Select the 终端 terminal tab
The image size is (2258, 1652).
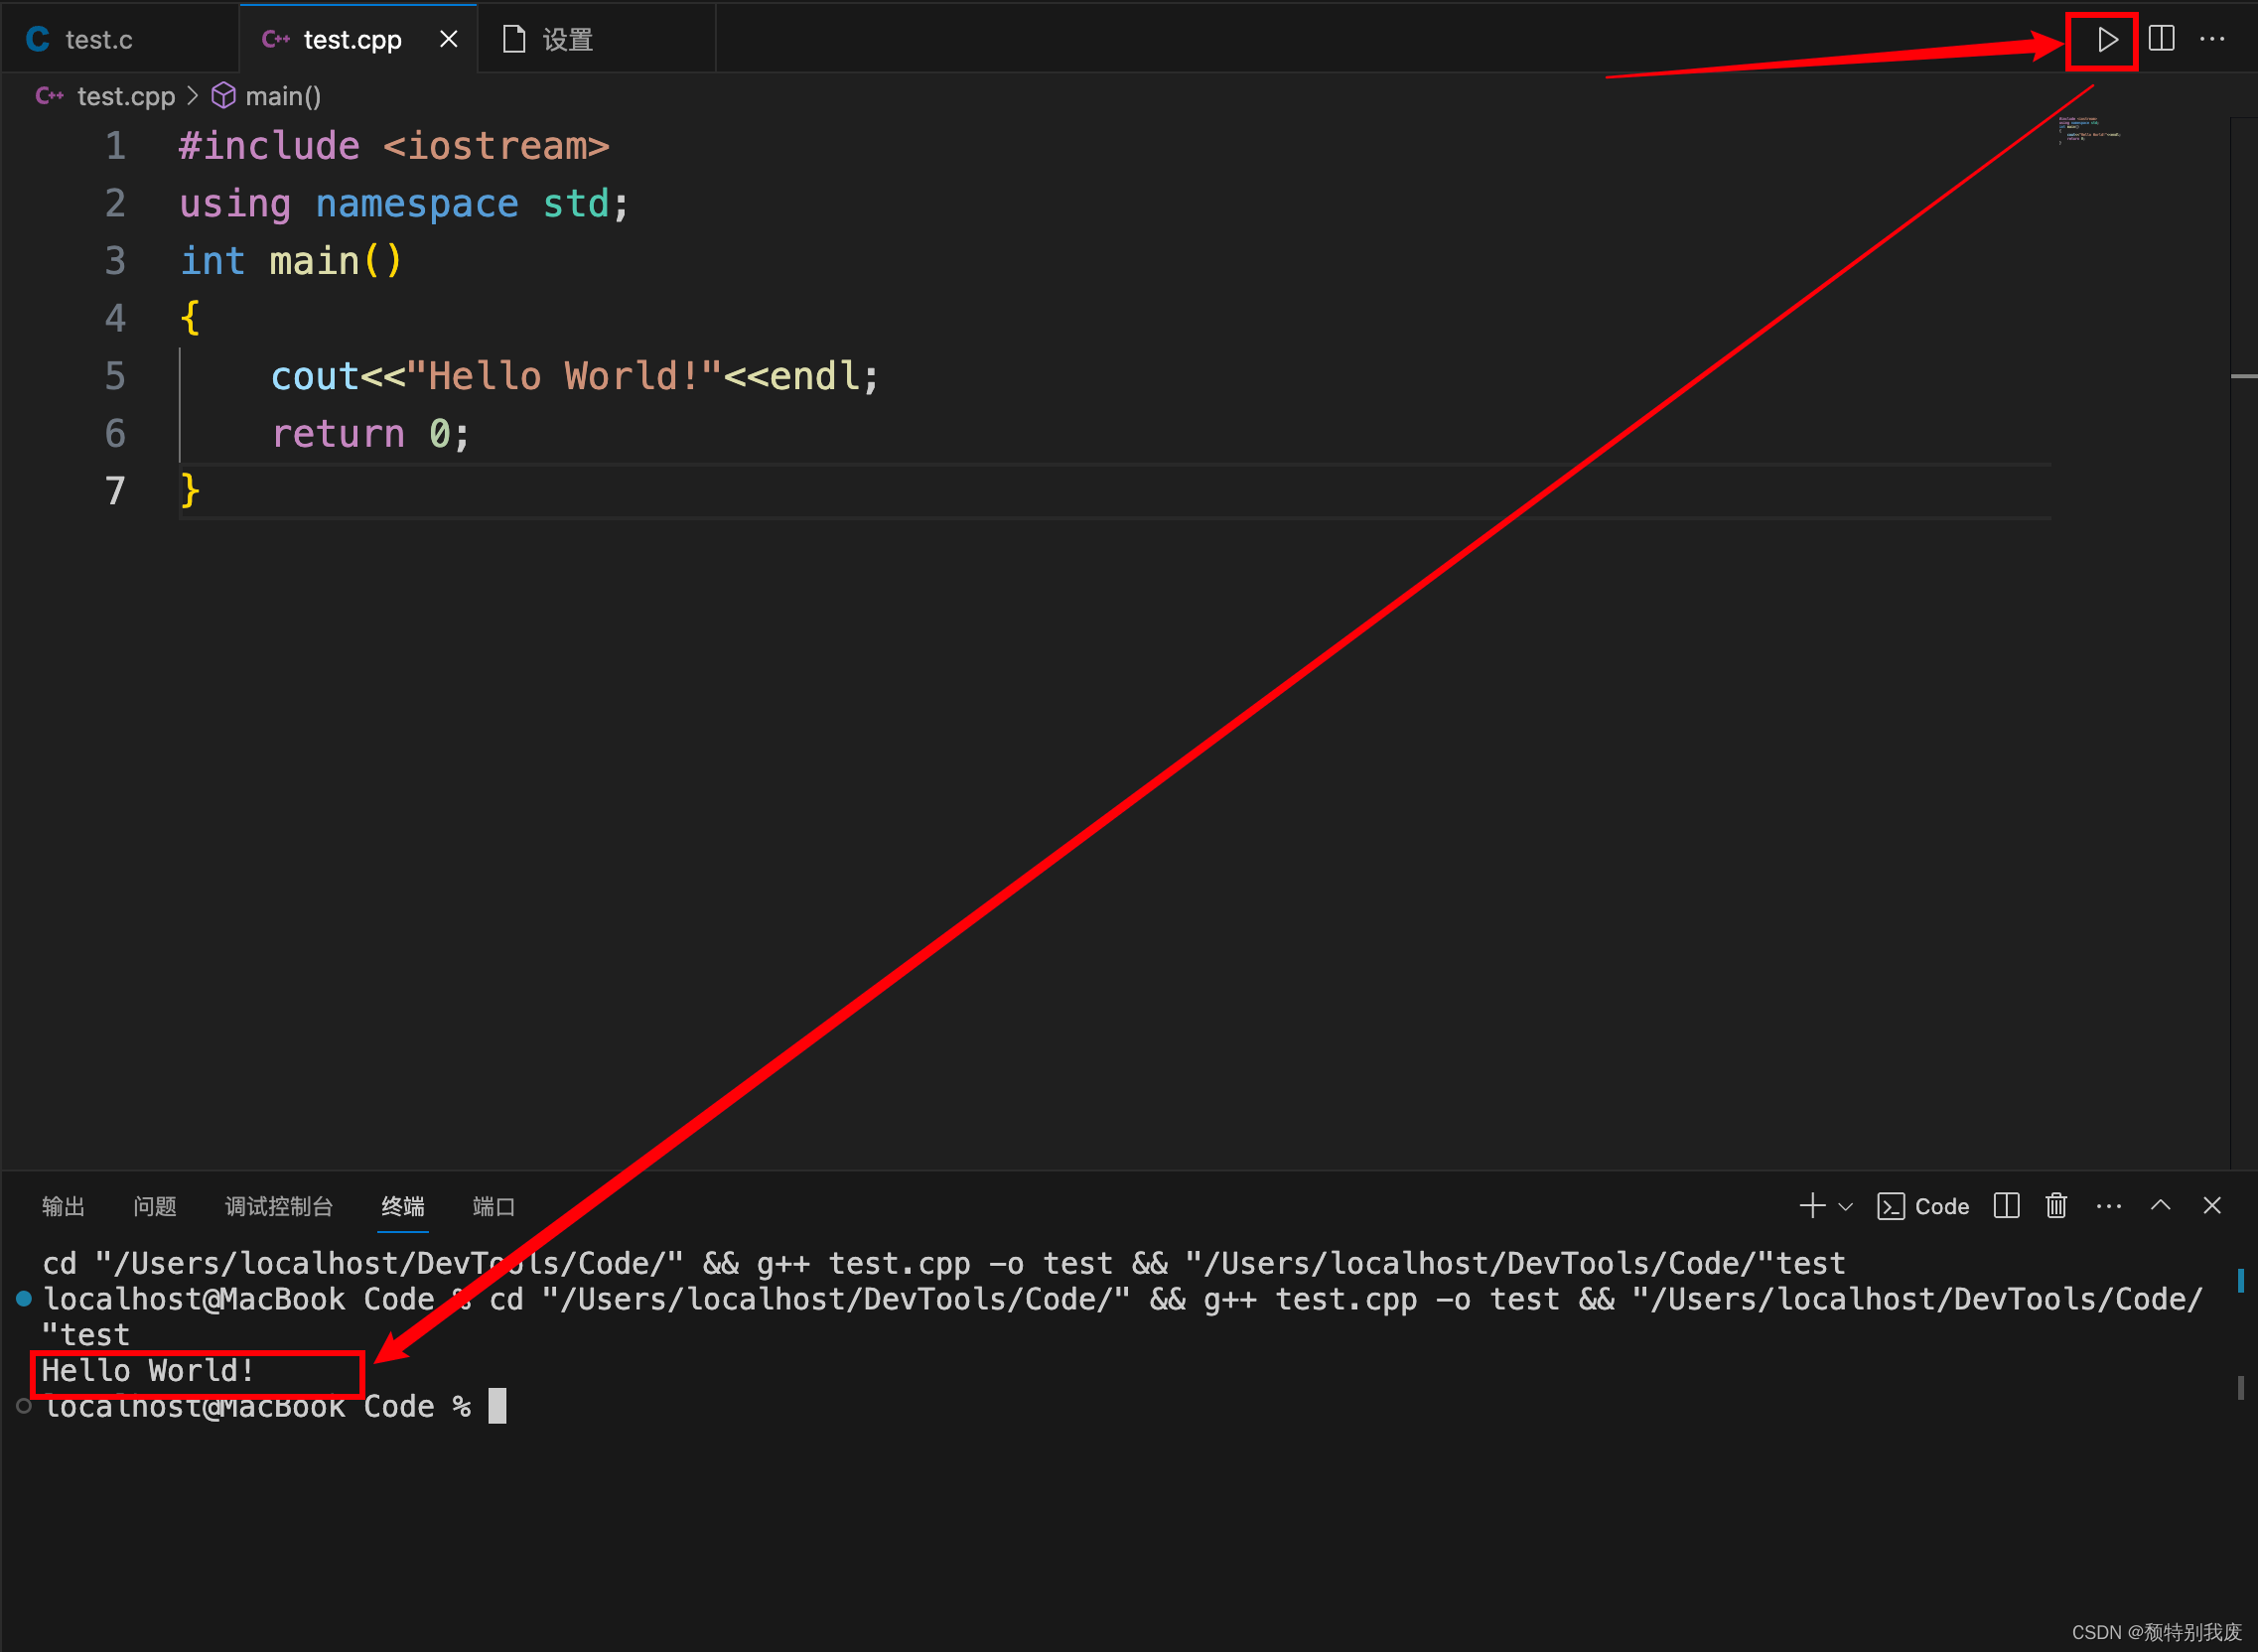tap(403, 1206)
